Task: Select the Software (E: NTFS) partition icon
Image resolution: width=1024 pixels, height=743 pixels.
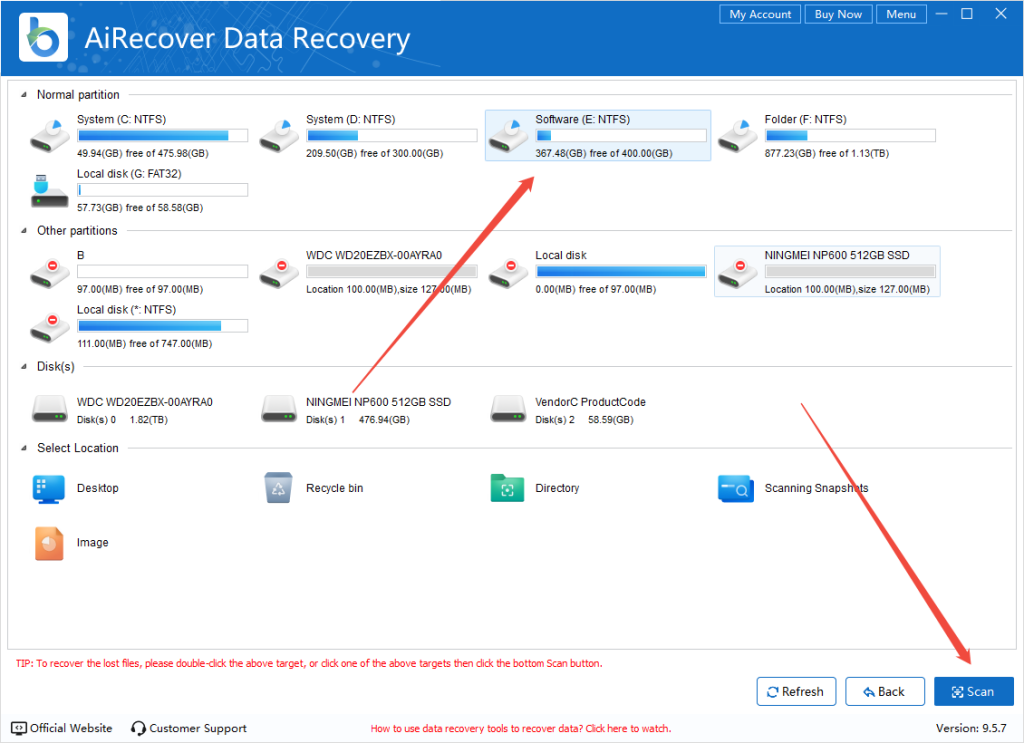Action: click(x=509, y=136)
